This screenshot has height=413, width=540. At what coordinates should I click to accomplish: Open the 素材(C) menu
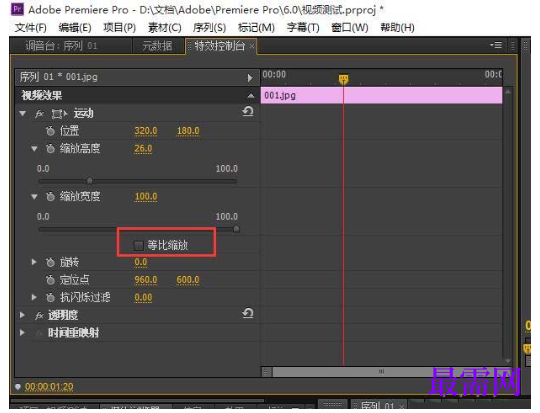coord(165,28)
